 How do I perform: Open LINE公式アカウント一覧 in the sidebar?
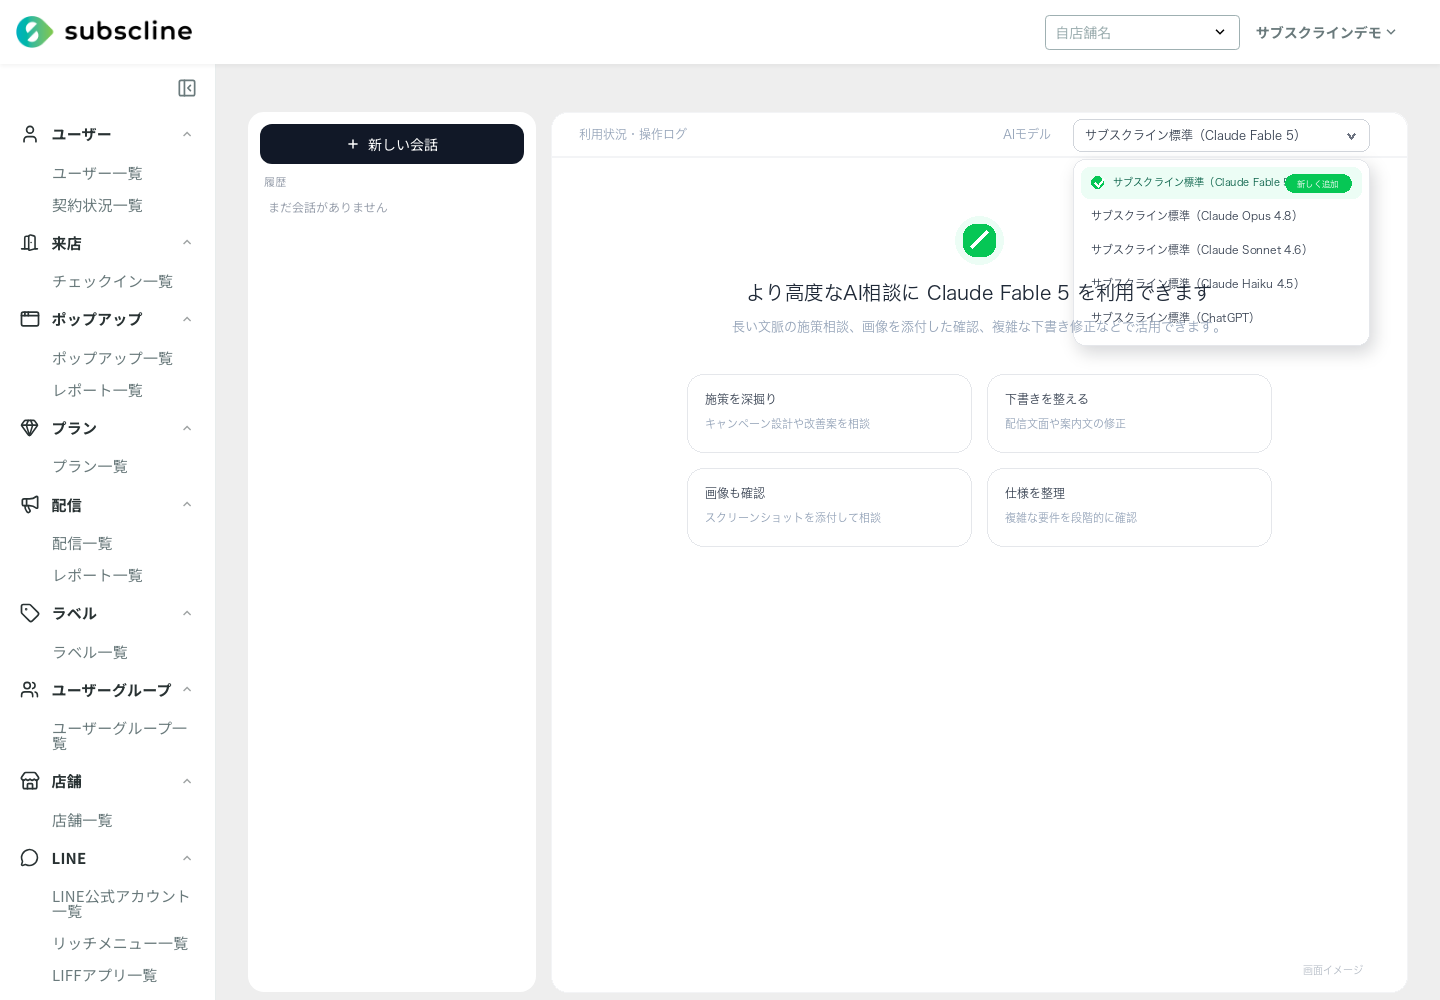pyautogui.click(x=121, y=903)
